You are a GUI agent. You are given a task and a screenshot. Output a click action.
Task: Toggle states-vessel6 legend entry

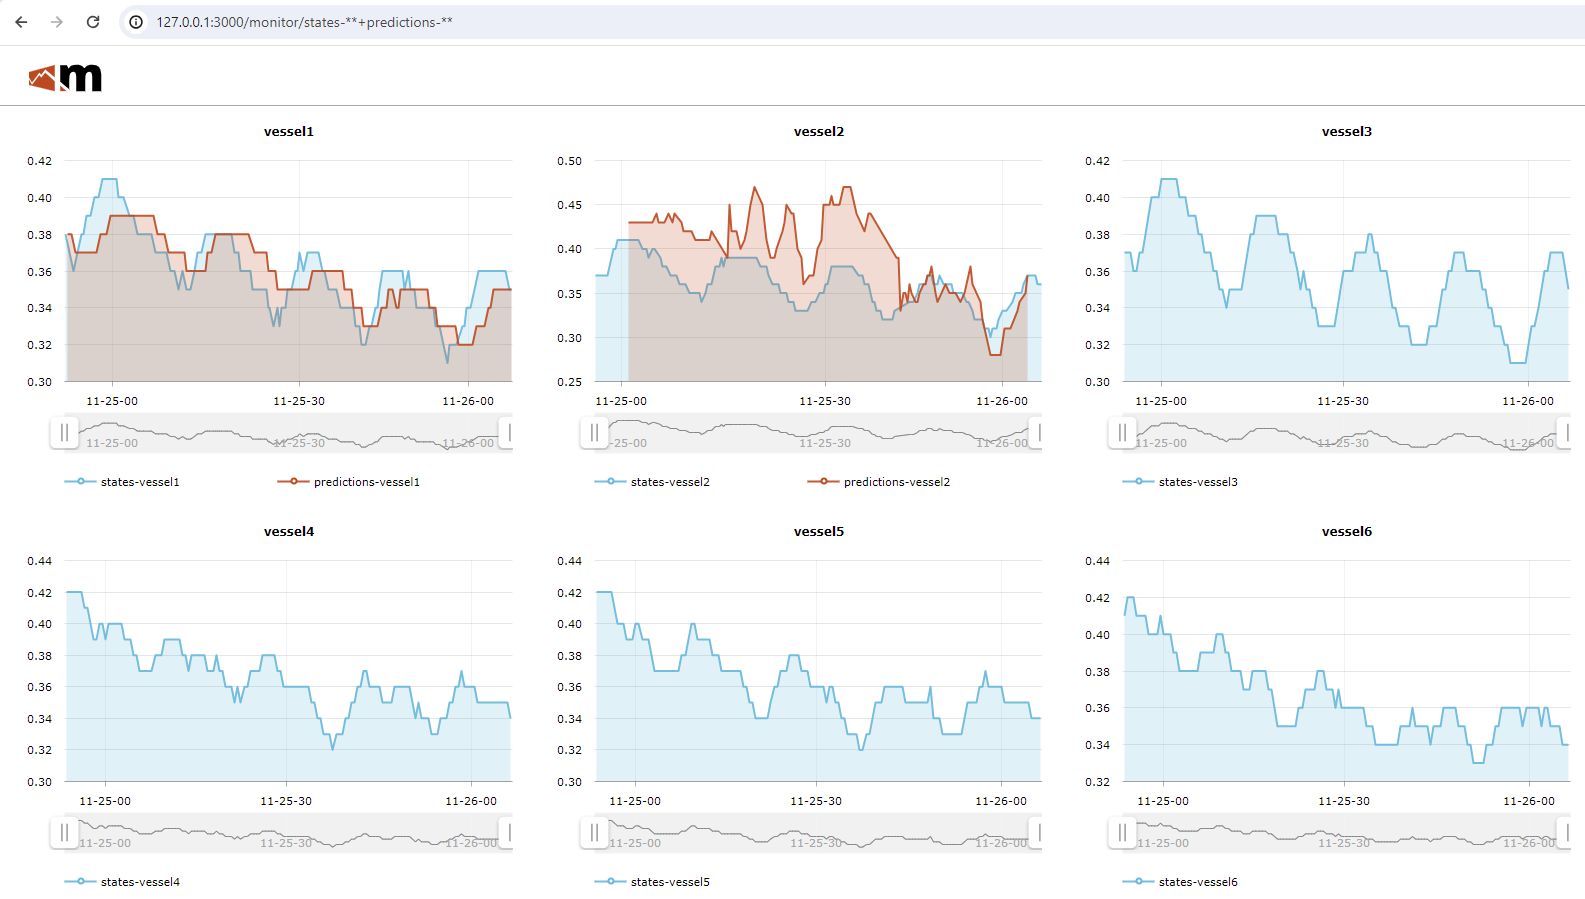click(1180, 882)
